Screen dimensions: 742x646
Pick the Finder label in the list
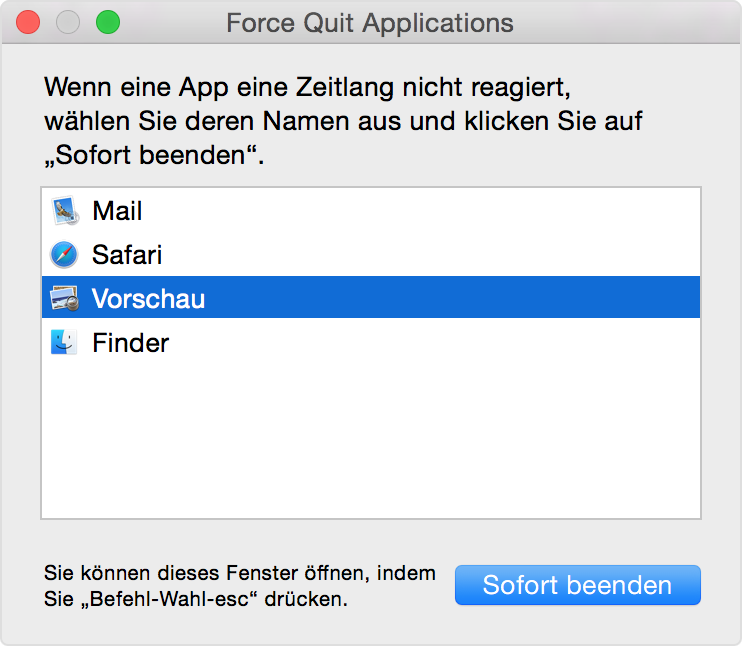tap(130, 343)
